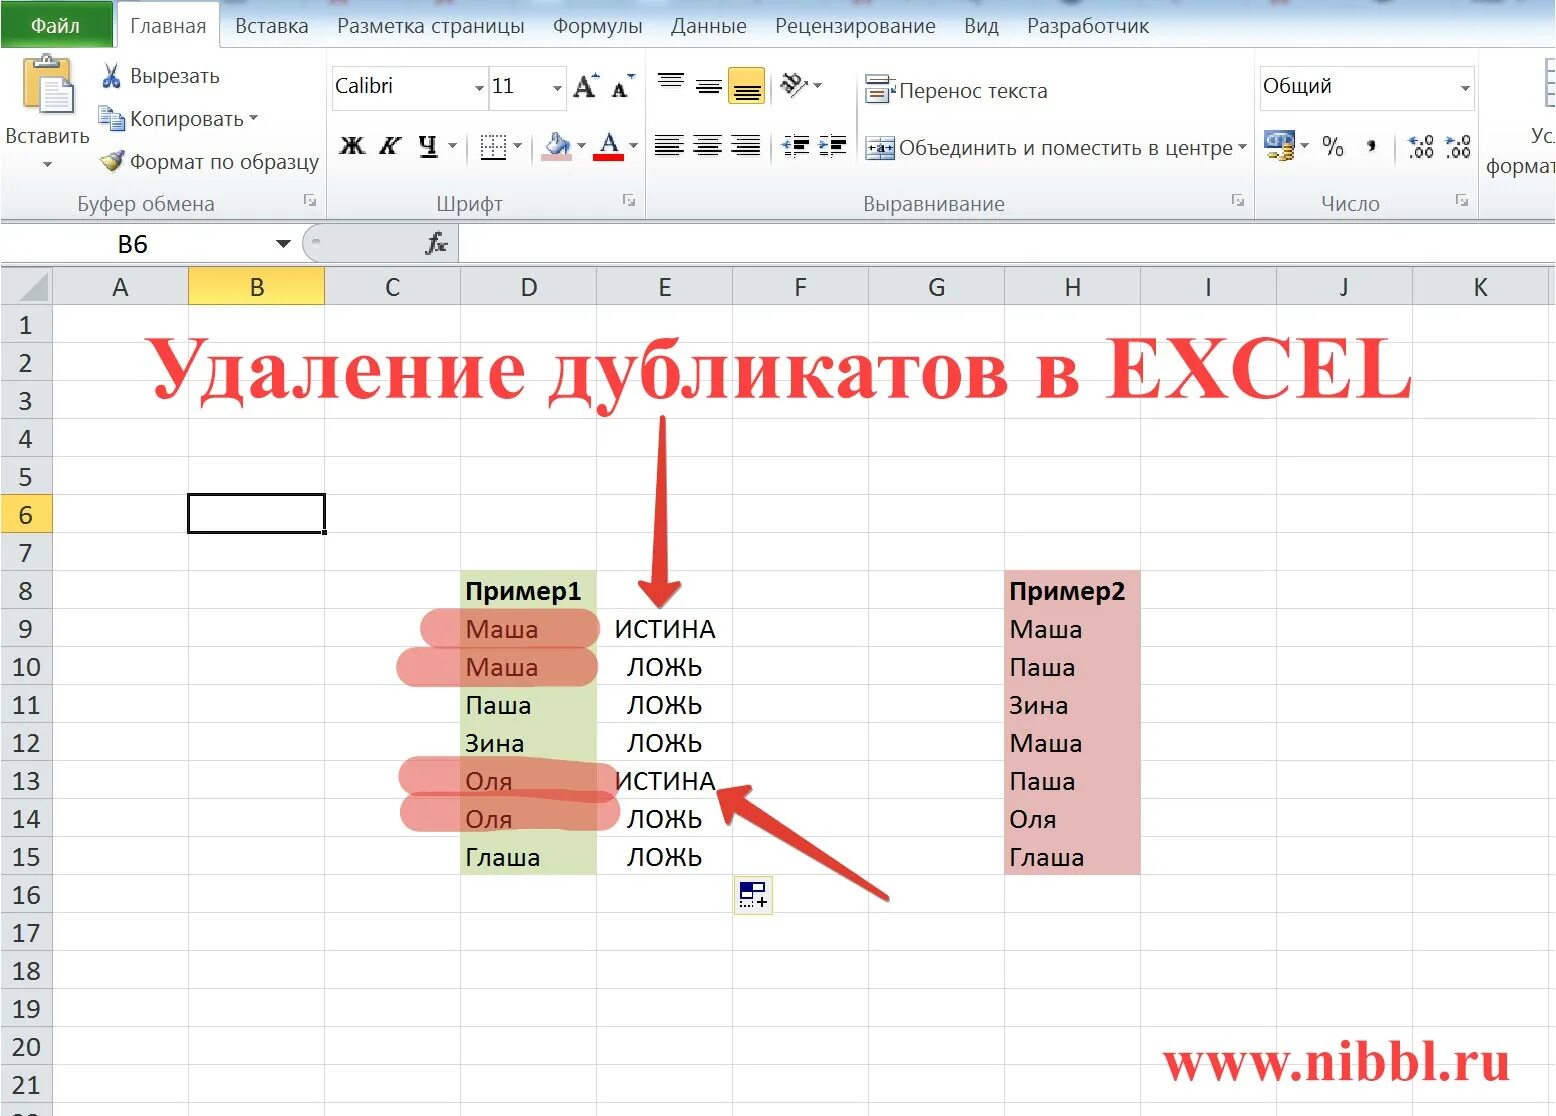The height and width of the screenshot is (1116, 1556).
Task: Toggle italic (К) formatting
Action: pyautogui.click(x=390, y=146)
